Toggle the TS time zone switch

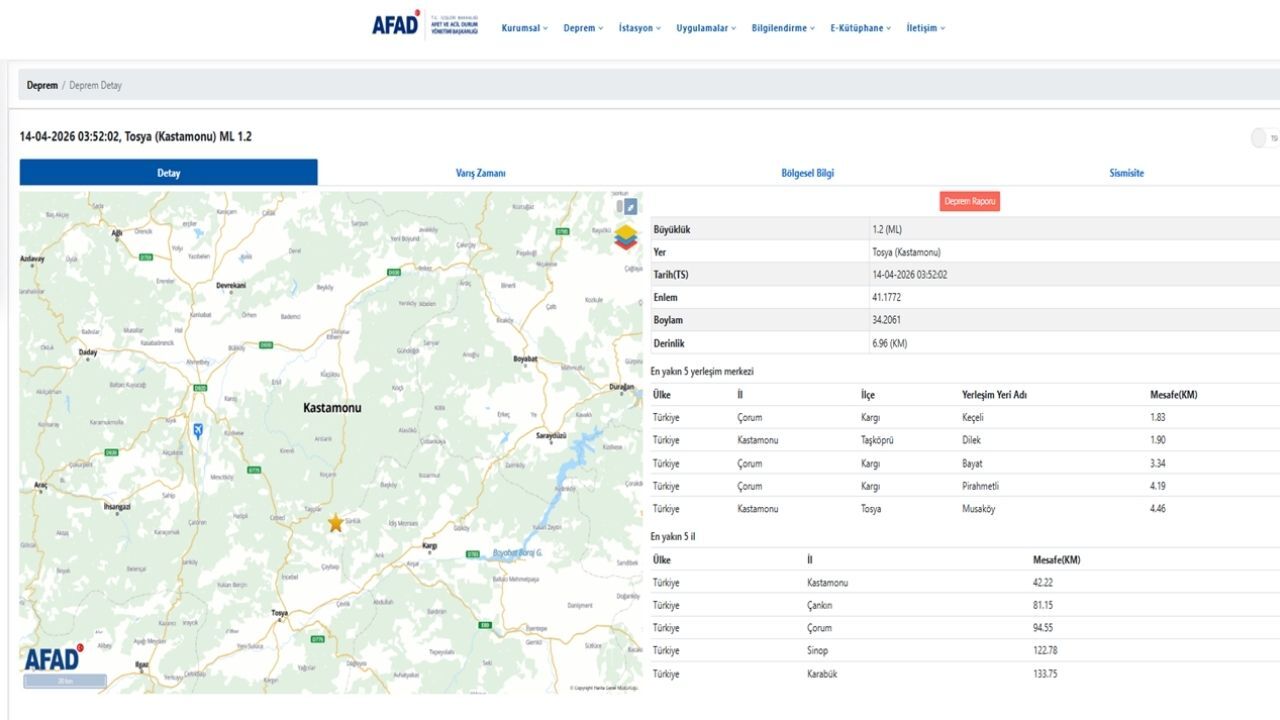click(x=1261, y=139)
